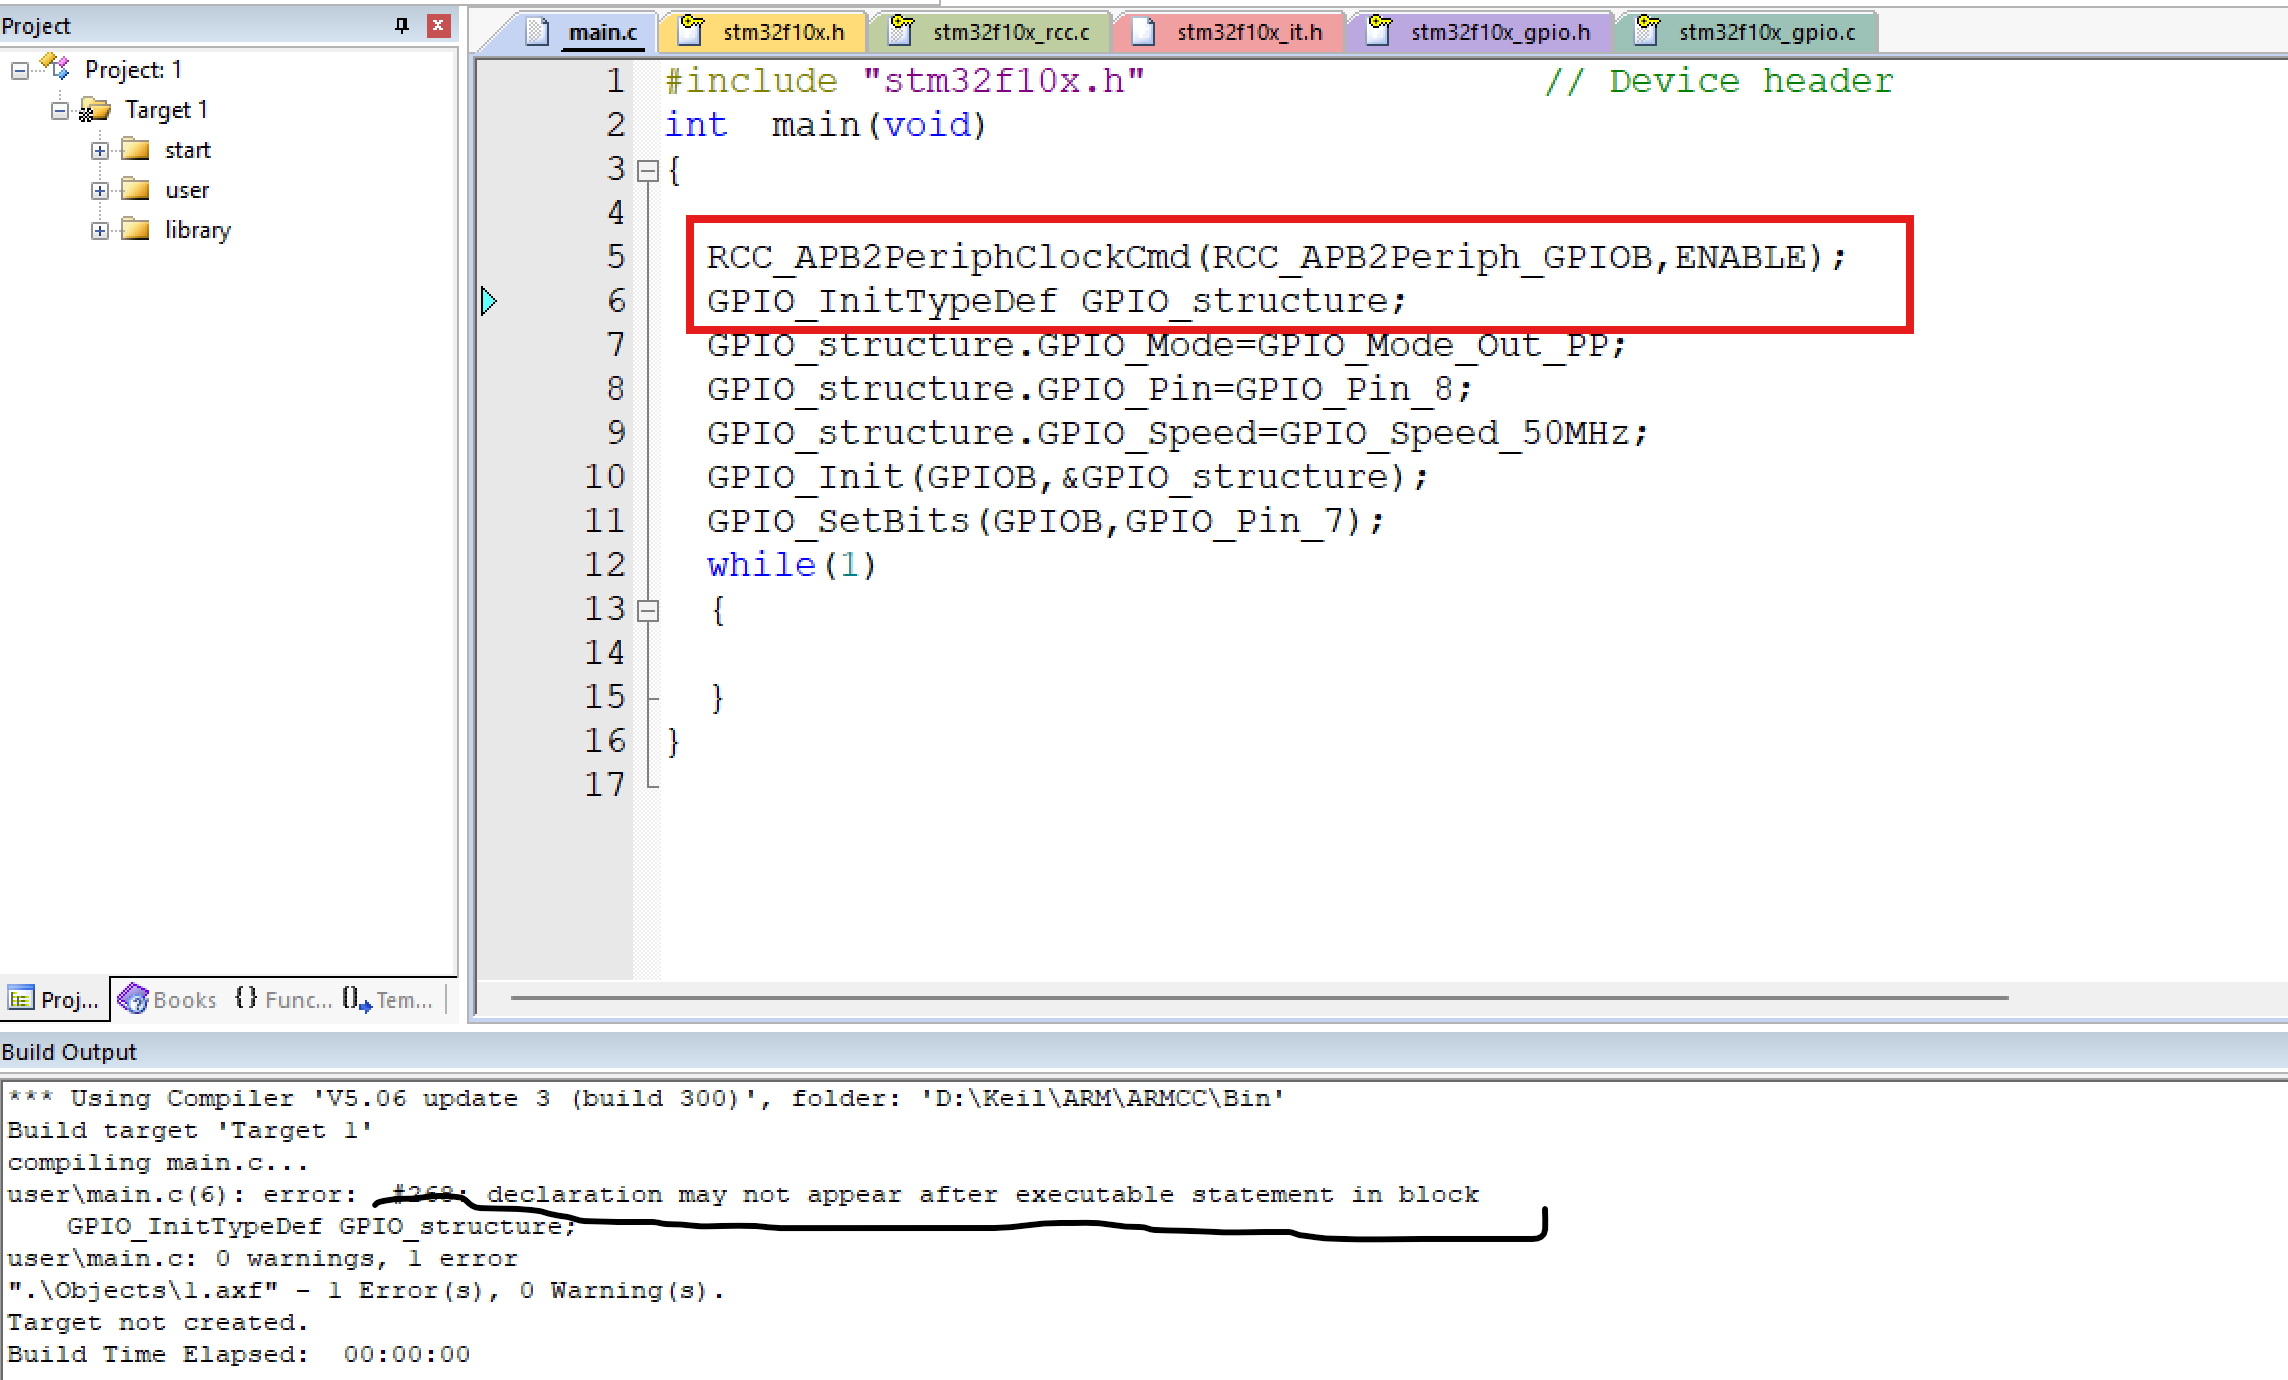Select the library tree item label
This screenshot has height=1380, width=2288.
coord(198,230)
